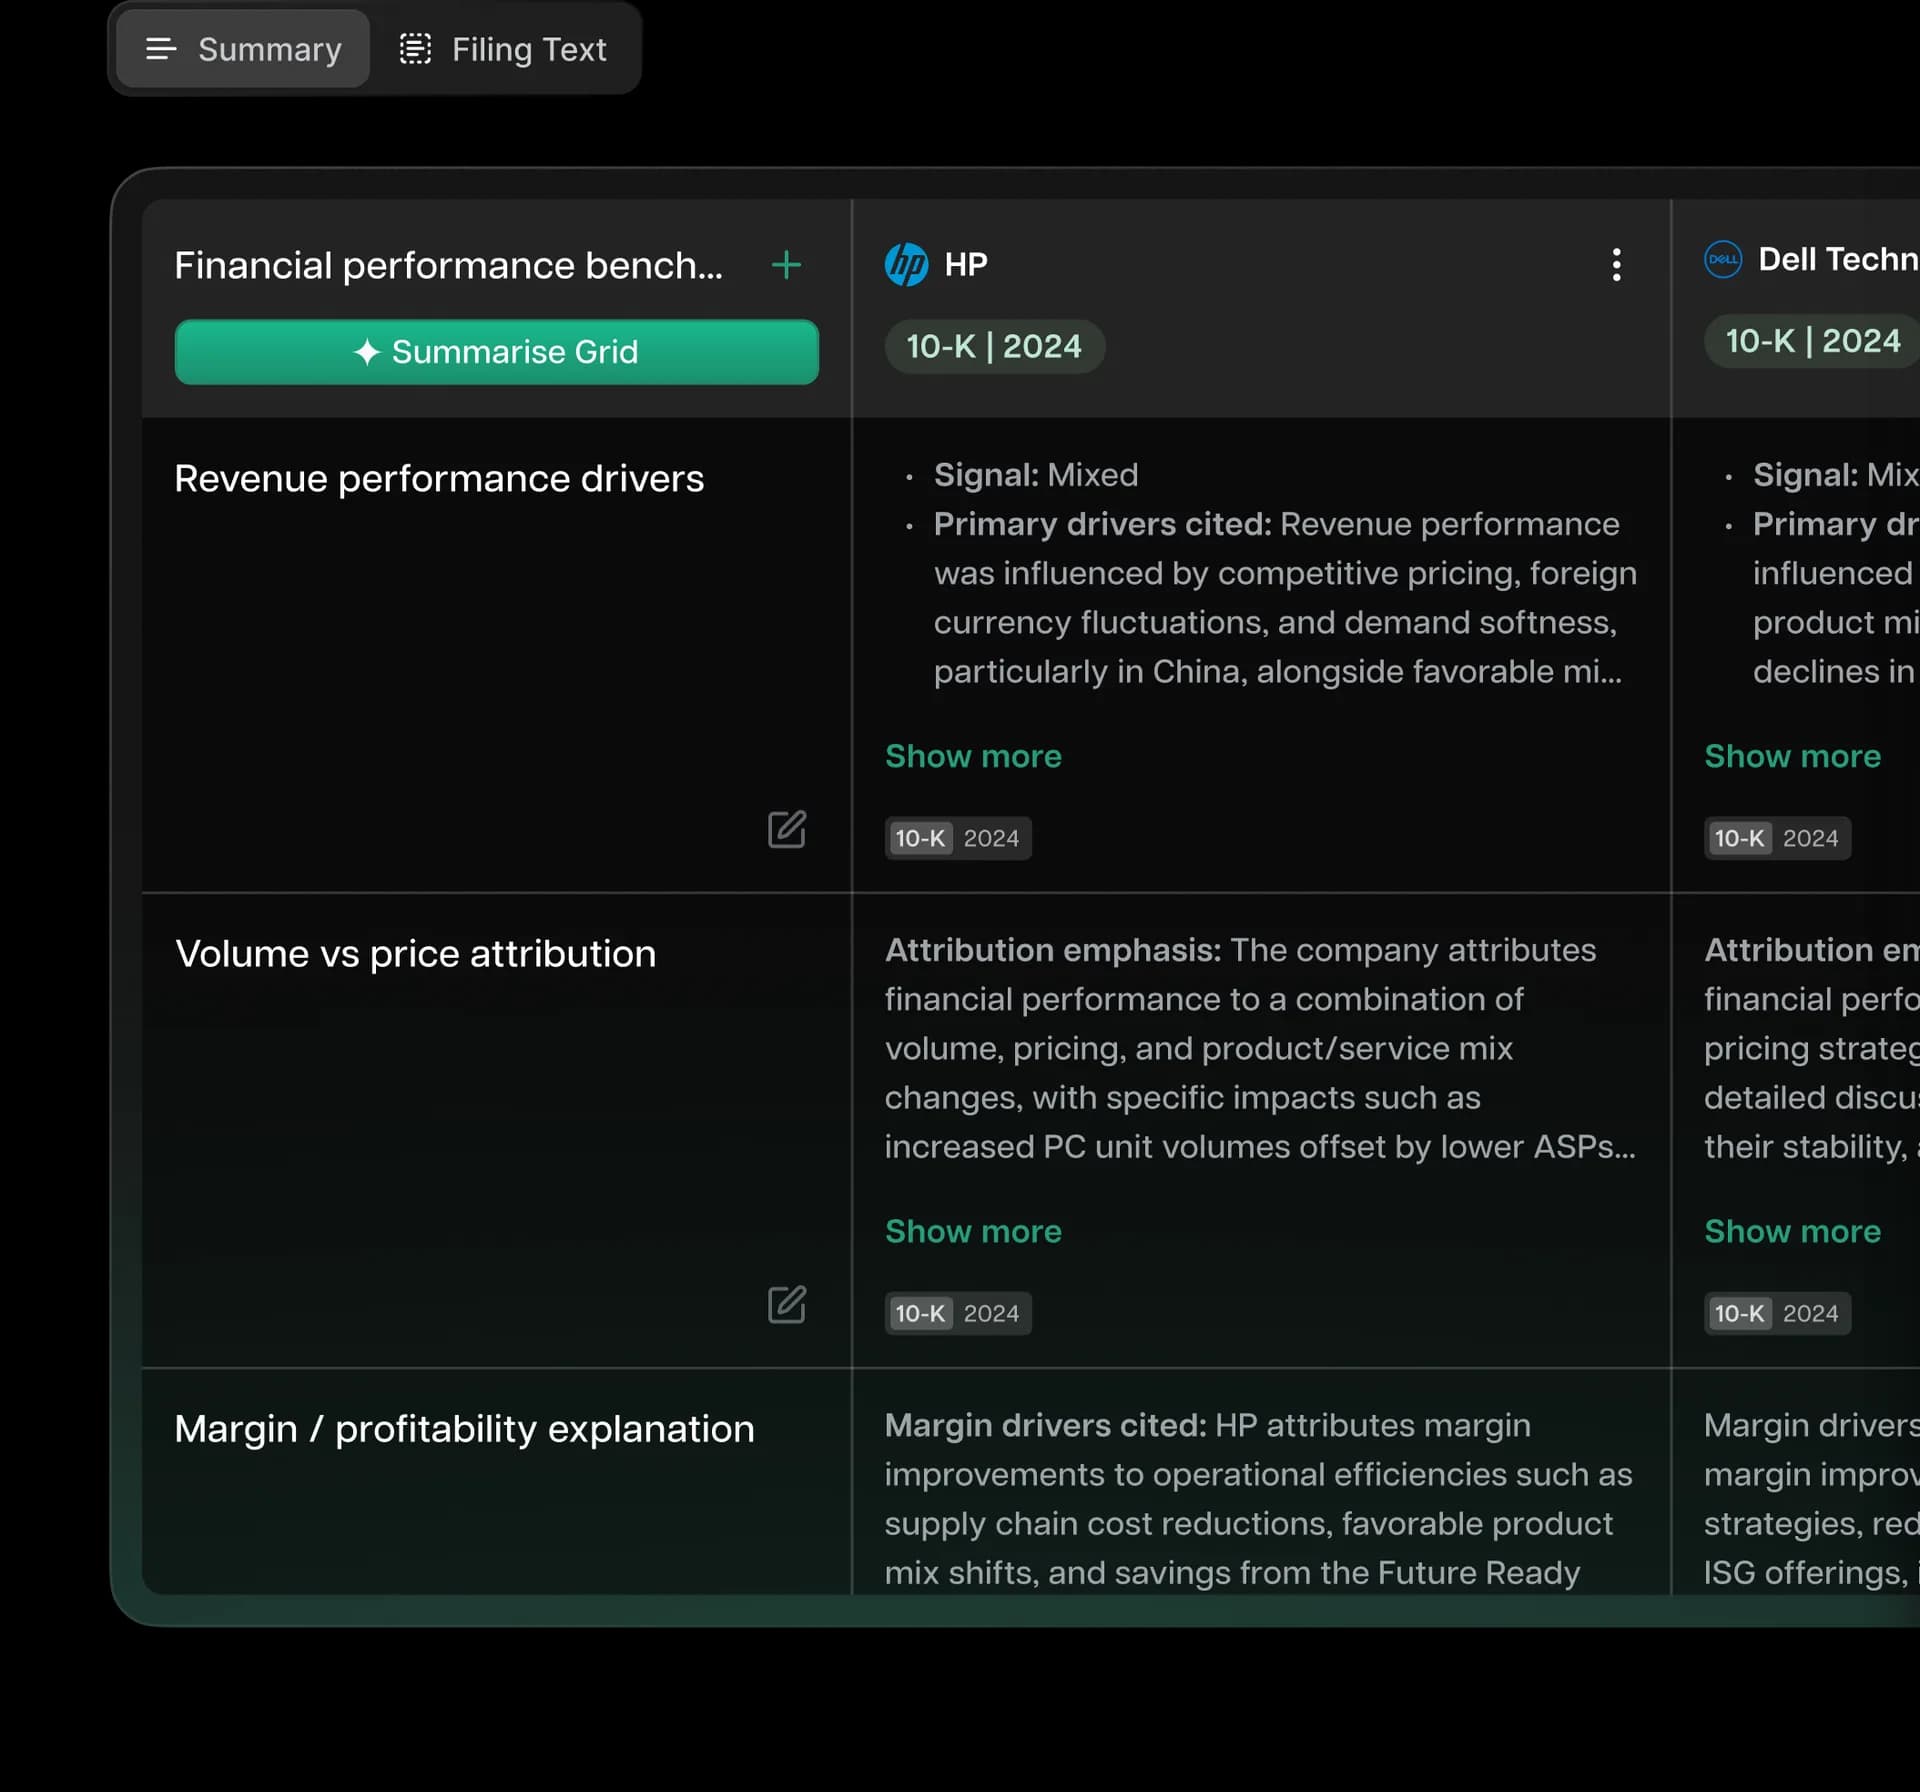
Task: Click the Filing Text document icon
Action: [x=415, y=49]
